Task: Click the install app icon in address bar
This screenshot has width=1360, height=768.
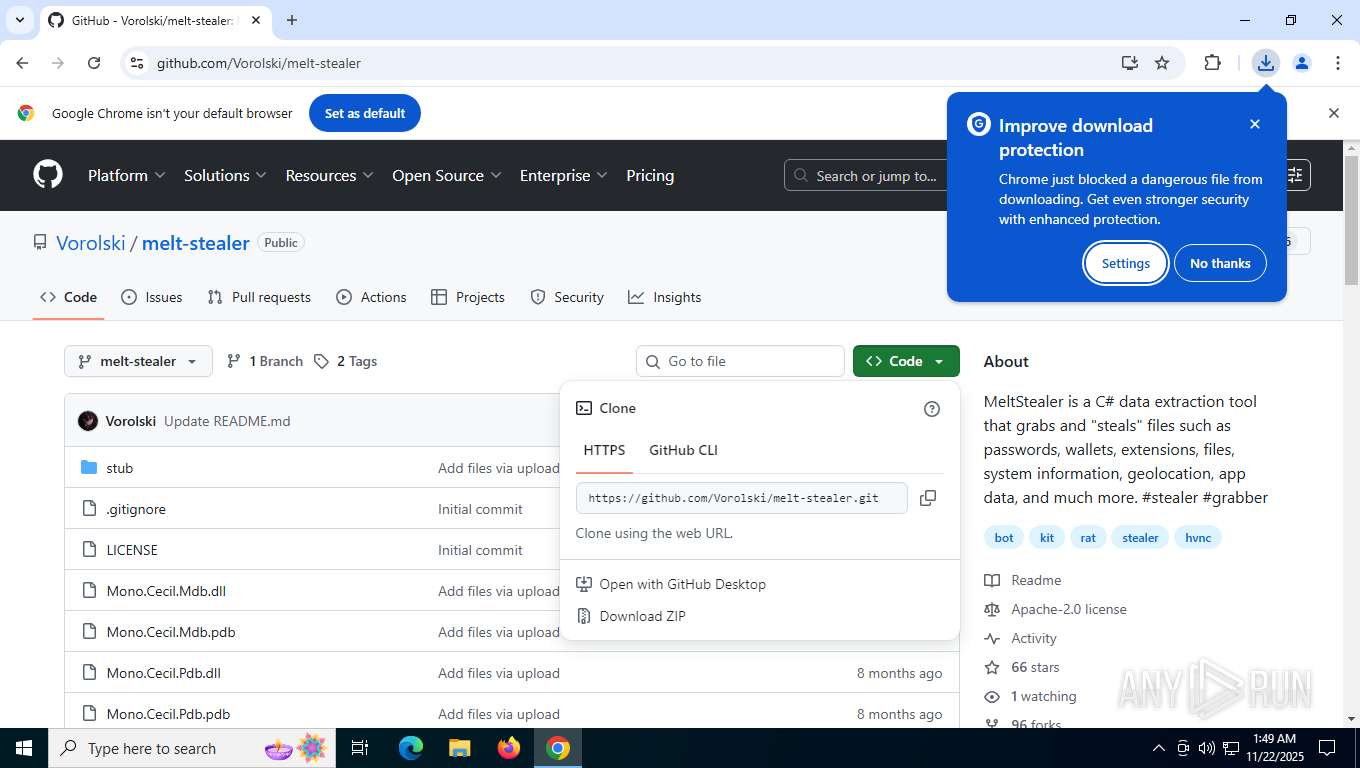Action: 1130,63
